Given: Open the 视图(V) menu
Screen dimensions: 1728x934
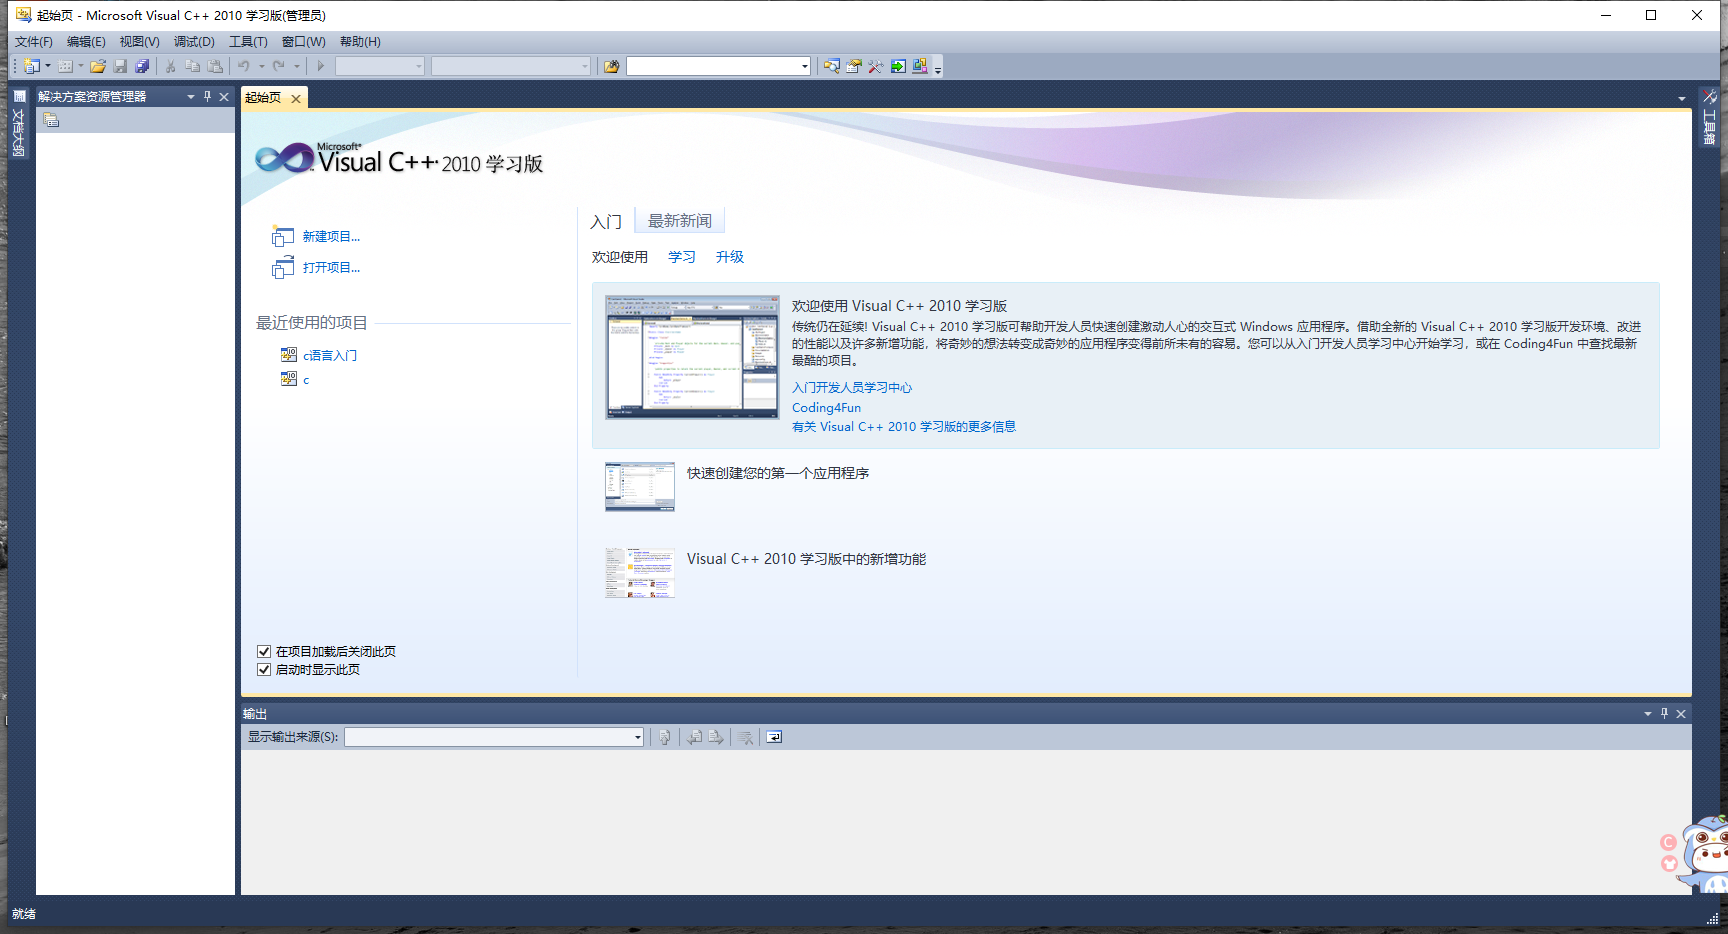Looking at the screenshot, I should coord(140,42).
